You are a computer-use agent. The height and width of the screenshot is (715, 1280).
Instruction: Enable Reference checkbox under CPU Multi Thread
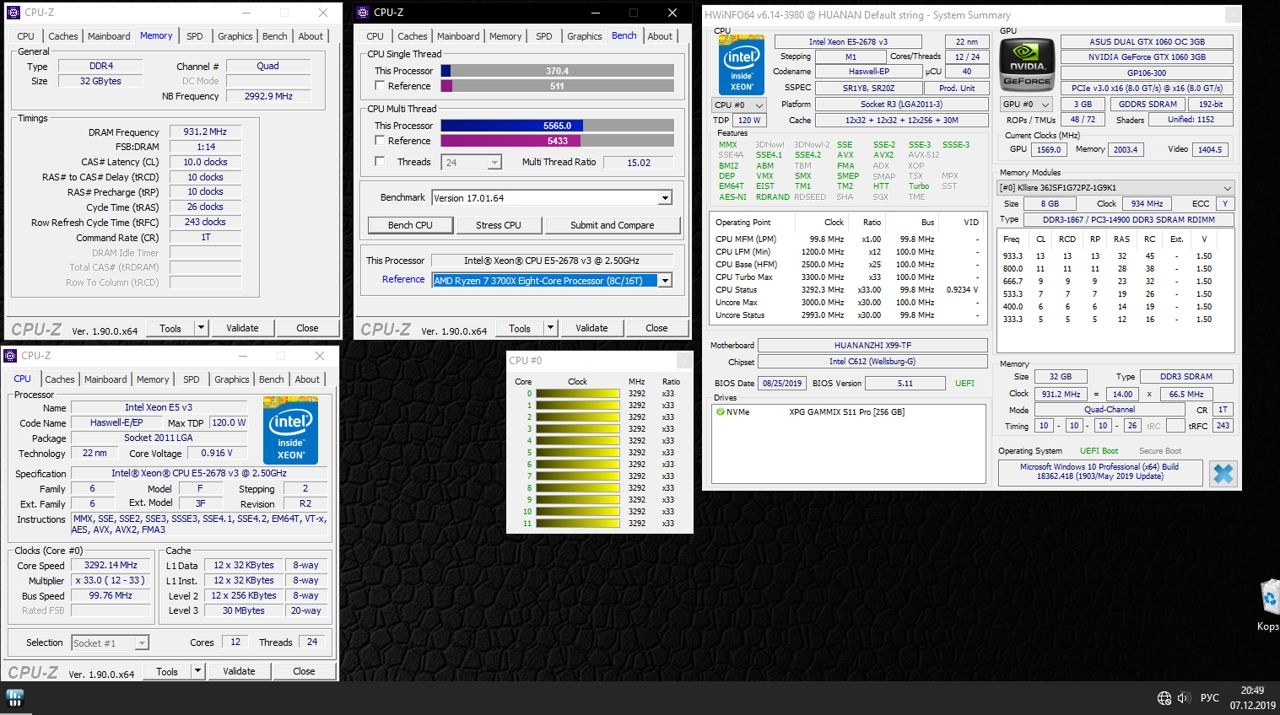[379, 141]
